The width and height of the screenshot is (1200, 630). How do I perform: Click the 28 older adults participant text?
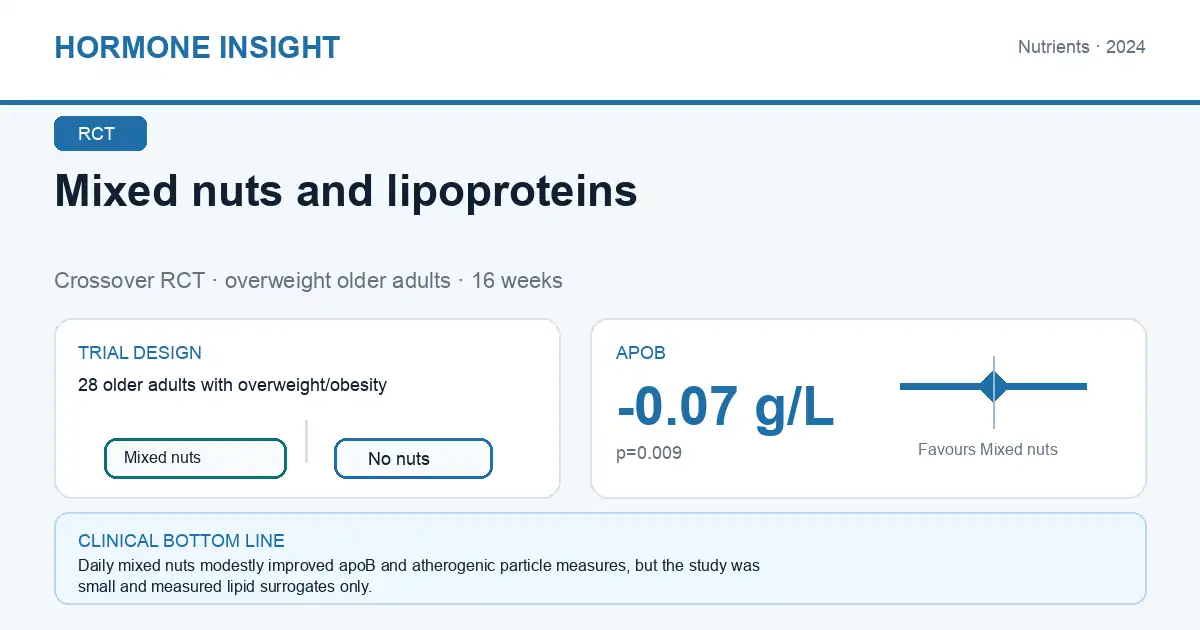[x=232, y=385]
